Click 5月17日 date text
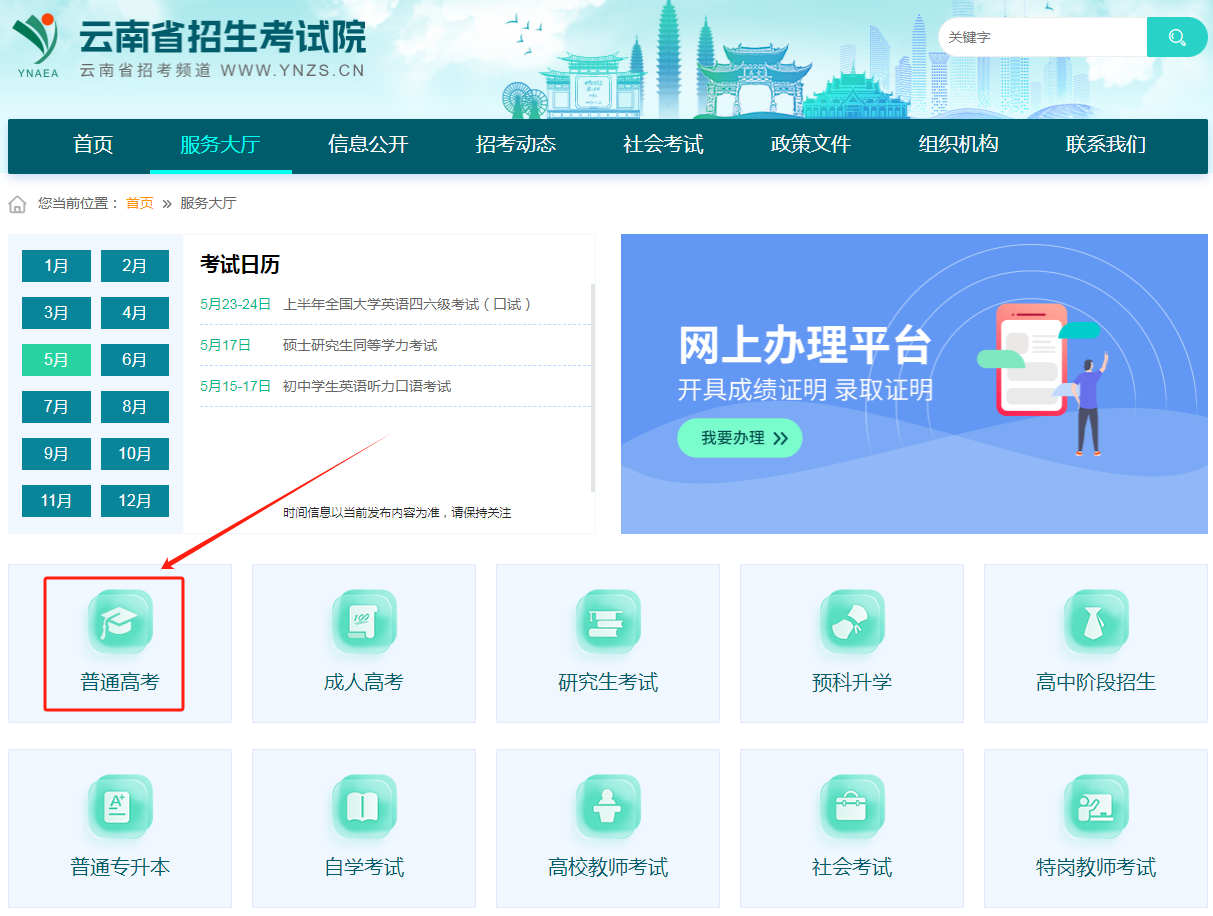This screenshot has width=1213, height=916. (225, 345)
